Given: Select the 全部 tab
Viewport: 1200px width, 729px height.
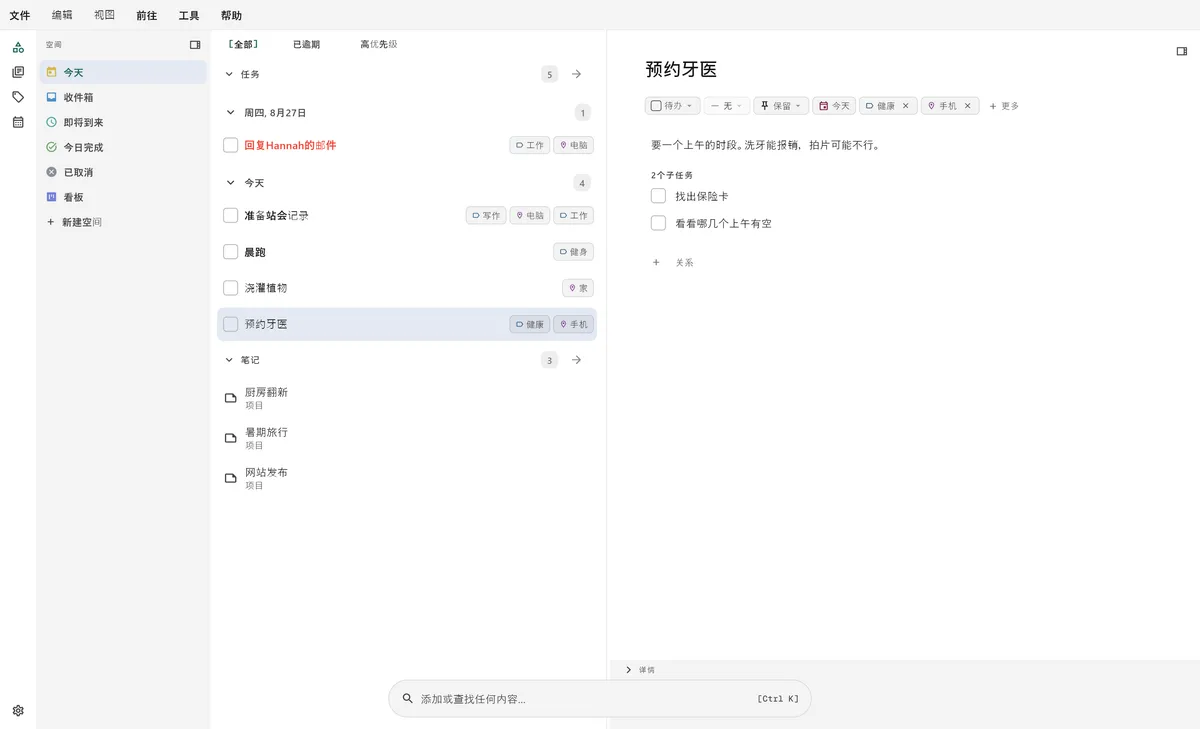Looking at the screenshot, I should coord(243,45).
